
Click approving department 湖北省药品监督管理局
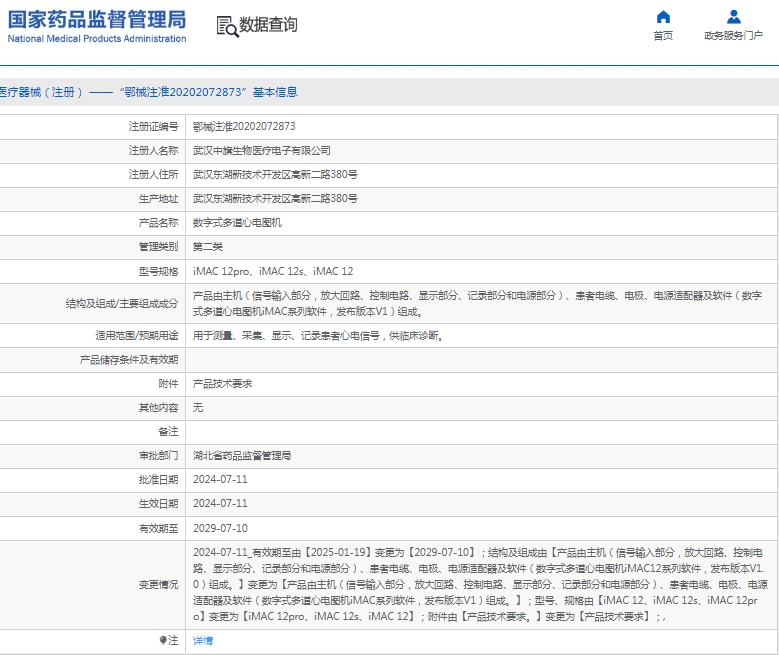(x=242, y=456)
